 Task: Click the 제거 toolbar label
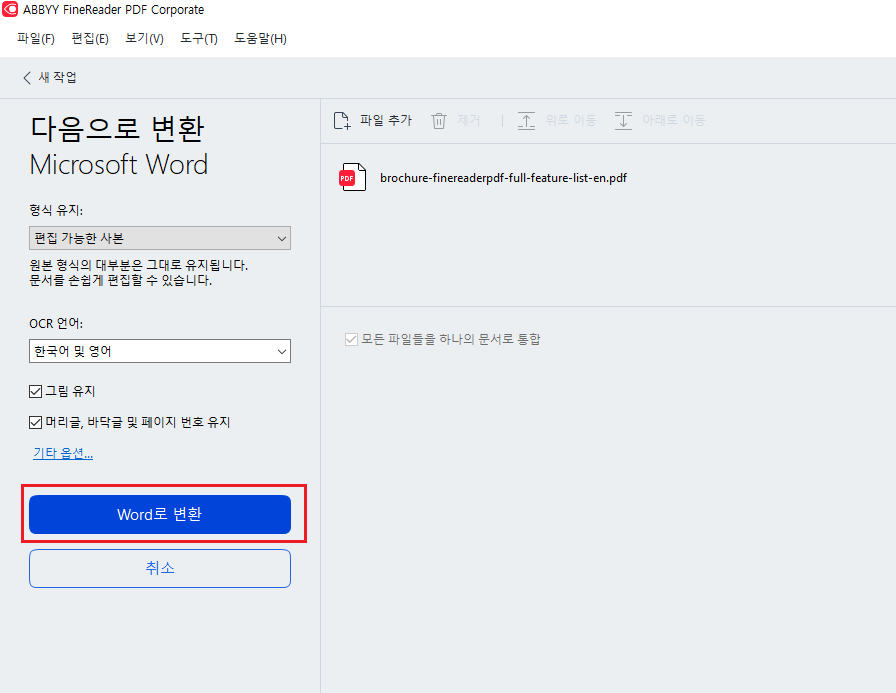469,120
